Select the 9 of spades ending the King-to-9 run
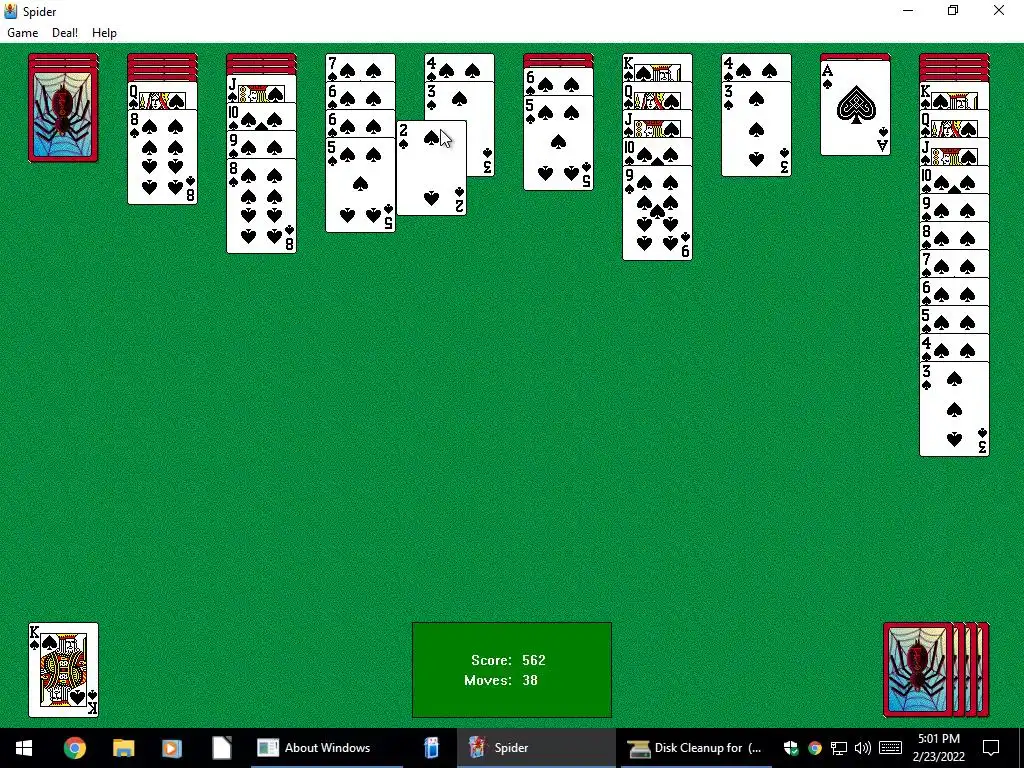The image size is (1024, 768). 657,213
